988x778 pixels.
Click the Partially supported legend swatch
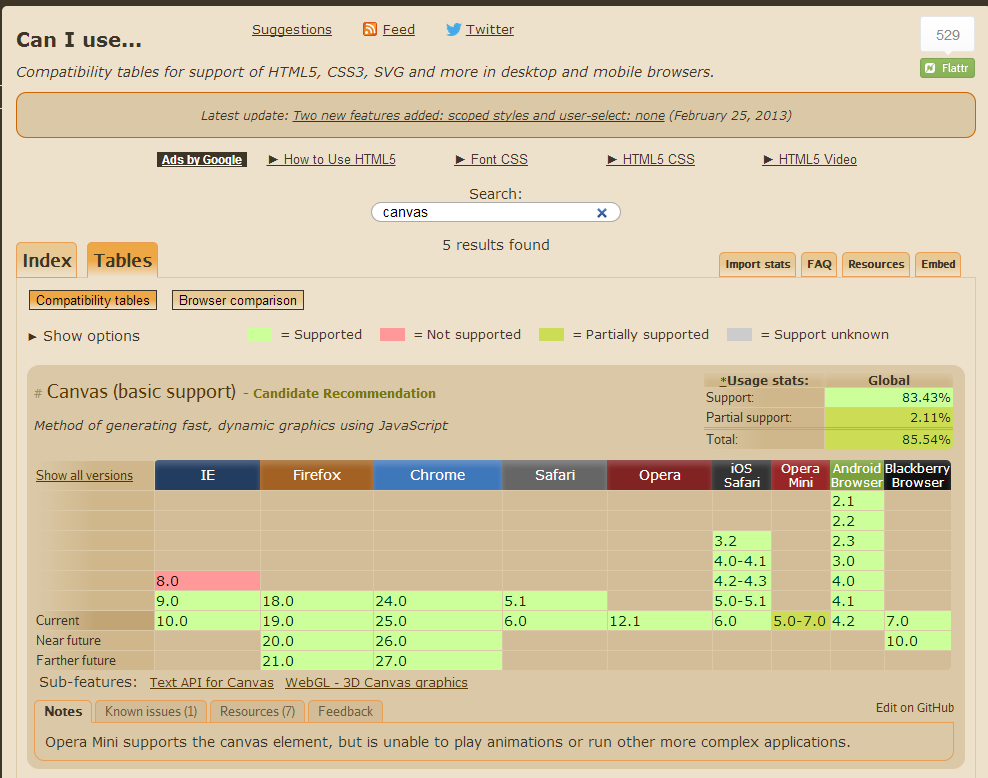551,335
